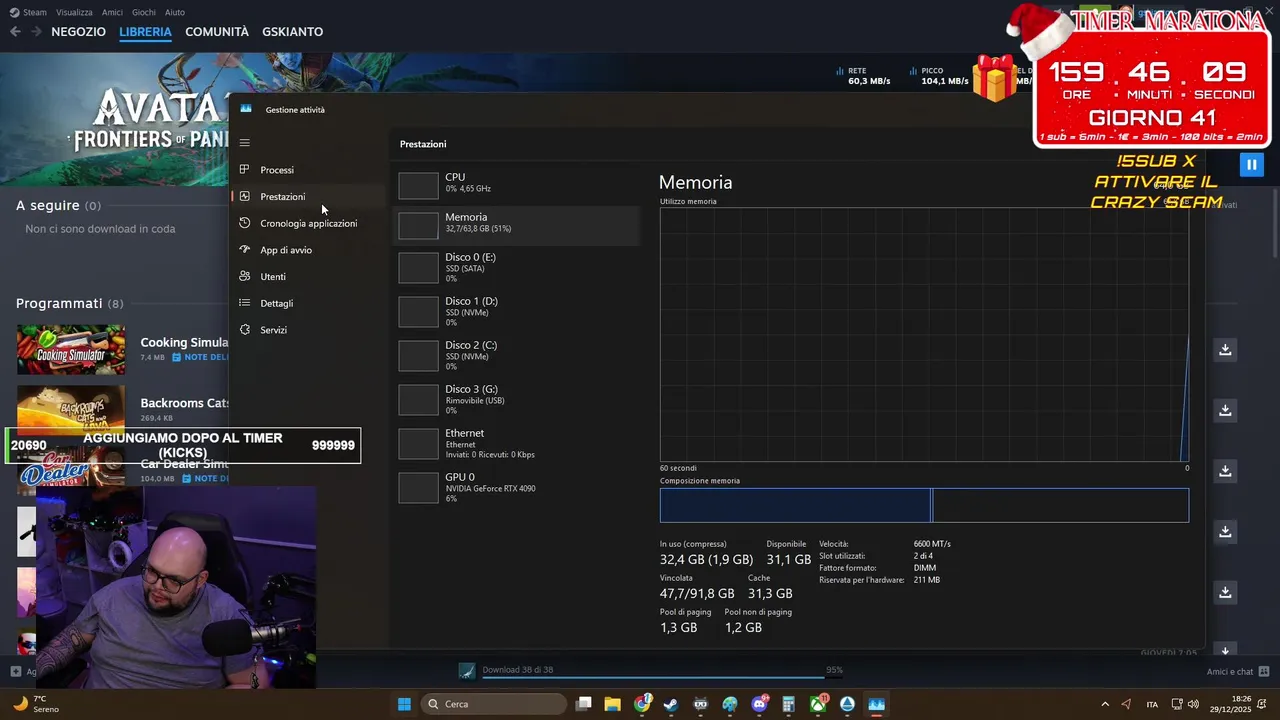Switch to NEGOZIO tab in Steam

(x=78, y=32)
